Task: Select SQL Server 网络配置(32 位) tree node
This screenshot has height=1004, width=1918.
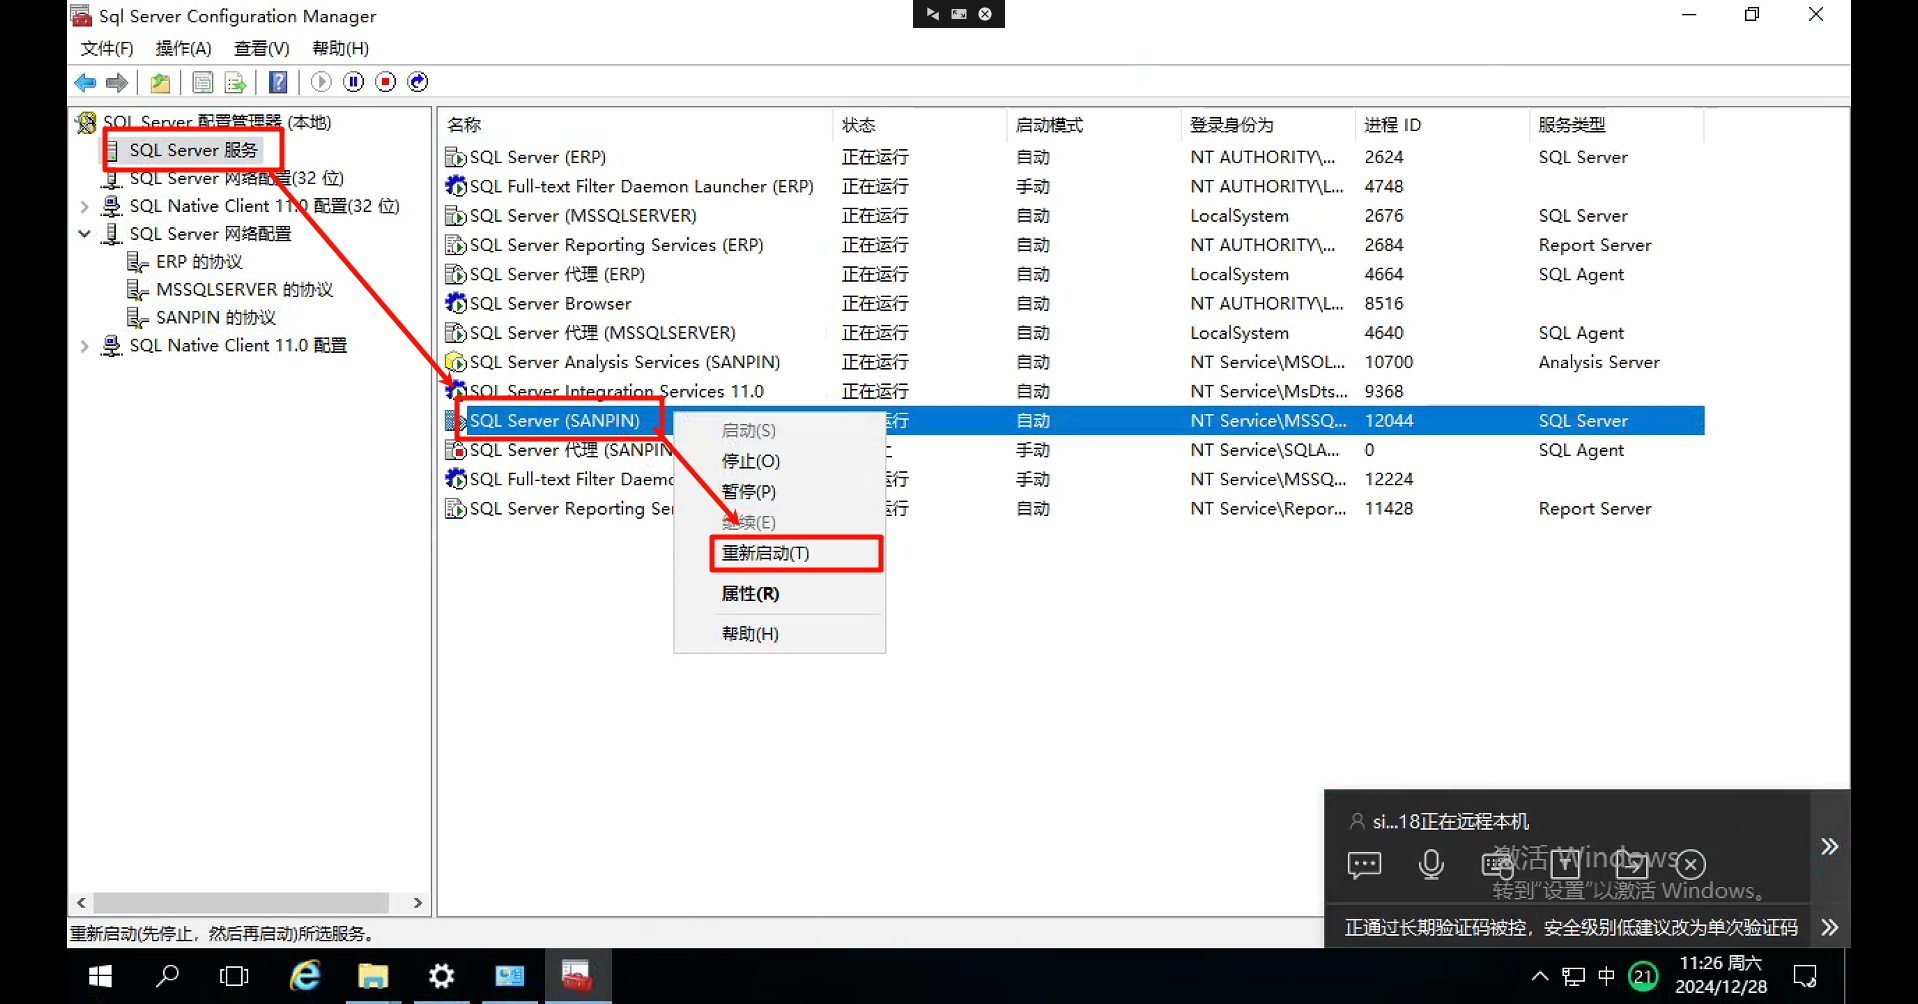Action: pyautogui.click(x=236, y=178)
